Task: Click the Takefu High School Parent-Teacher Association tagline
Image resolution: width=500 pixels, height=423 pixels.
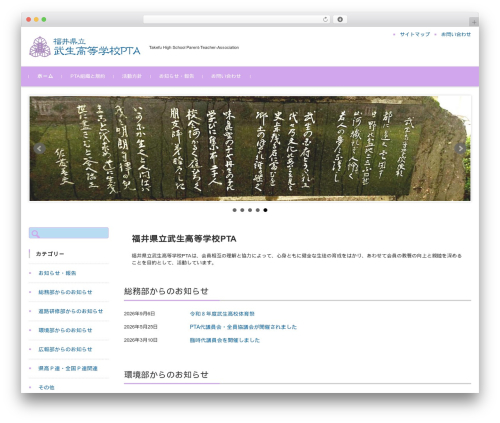Action: click(x=194, y=47)
